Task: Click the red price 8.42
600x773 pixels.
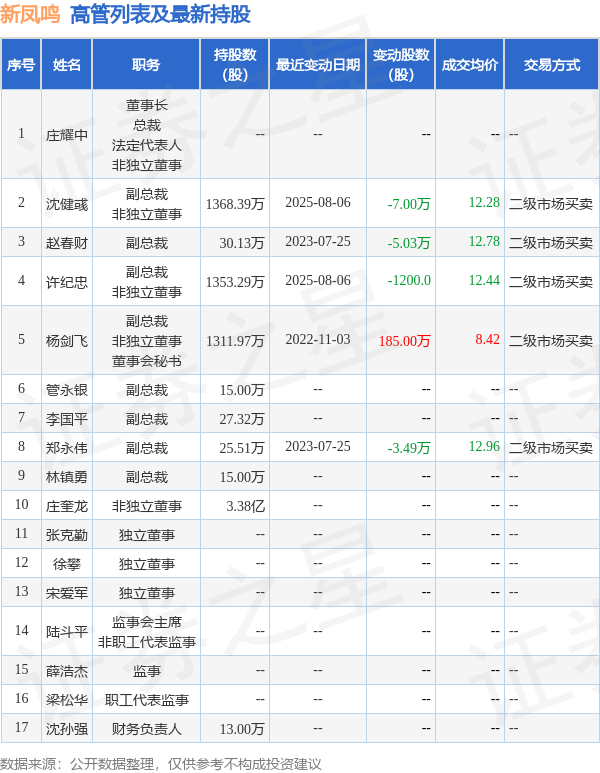Action: tap(488, 340)
